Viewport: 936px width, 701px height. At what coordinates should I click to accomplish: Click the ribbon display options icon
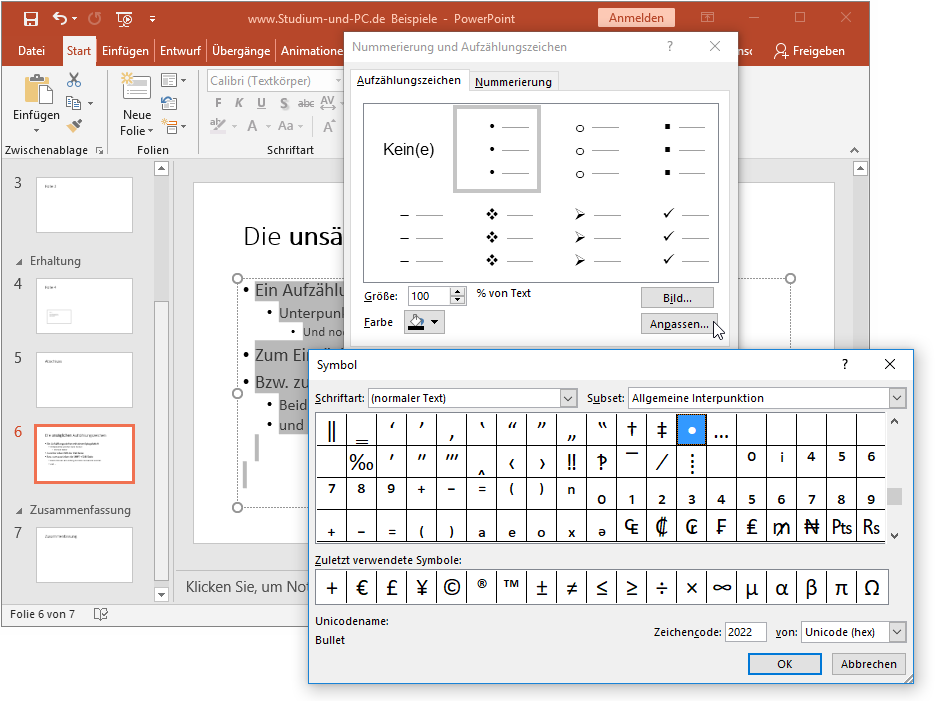pyautogui.click(x=707, y=18)
